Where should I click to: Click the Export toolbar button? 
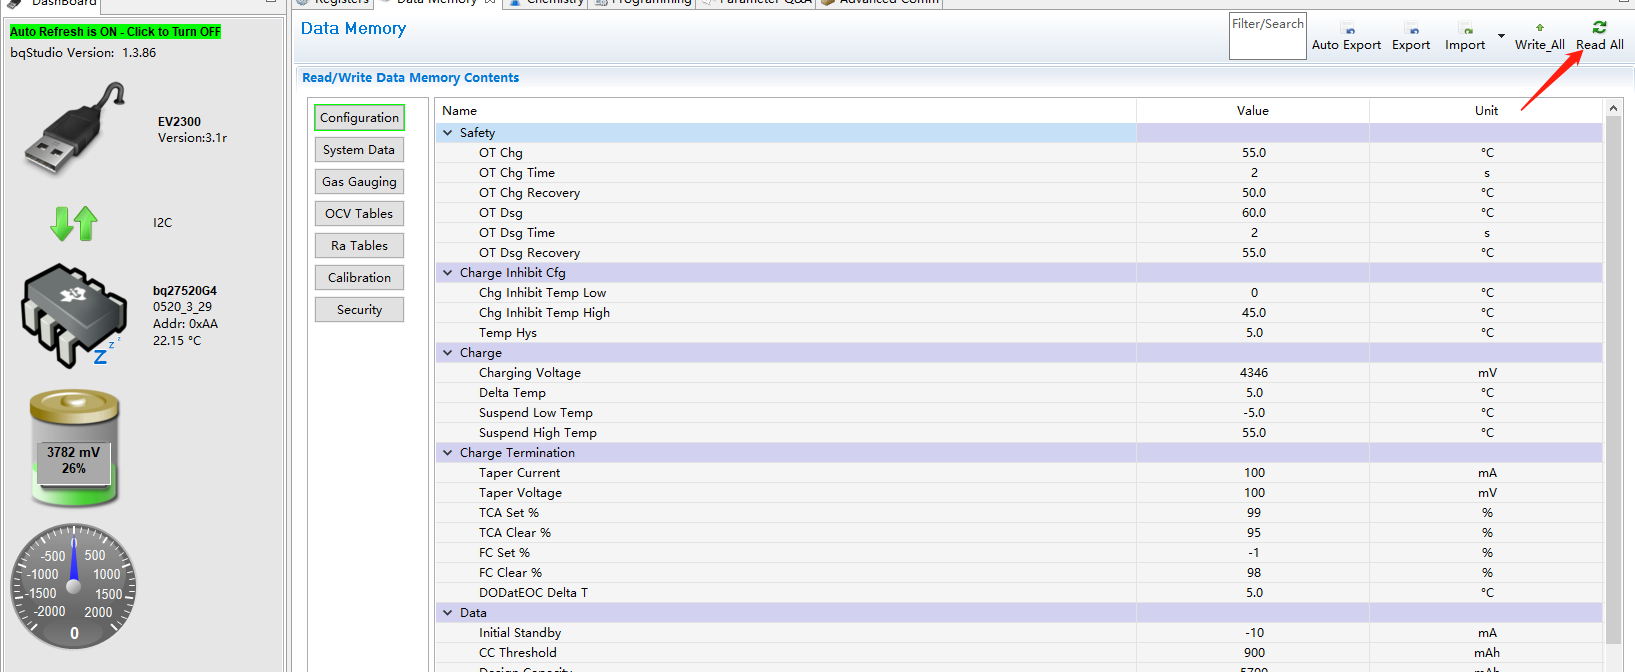[x=1411, y=37]
